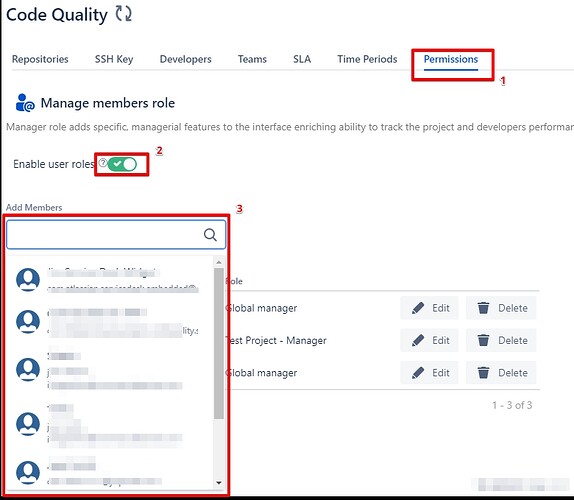This screenshot has height=500, width=574.
Task: Switch to the Developers tab
Action: click(x=186, y=59)
